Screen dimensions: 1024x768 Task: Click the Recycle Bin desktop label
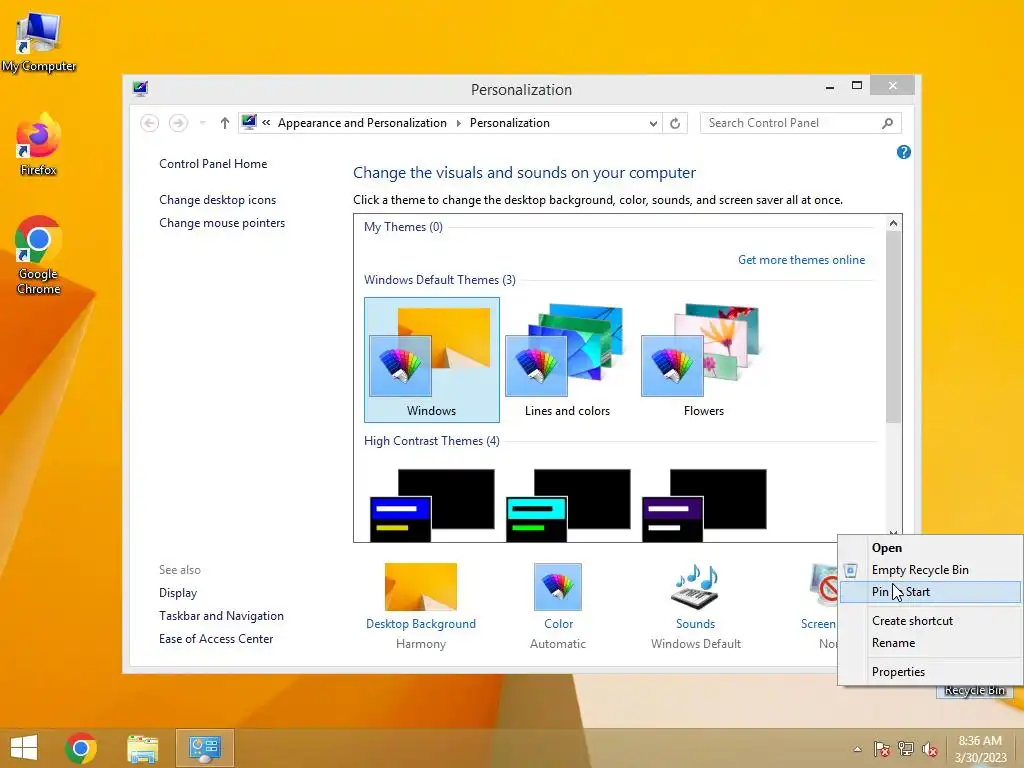click(x=974, y=691)
